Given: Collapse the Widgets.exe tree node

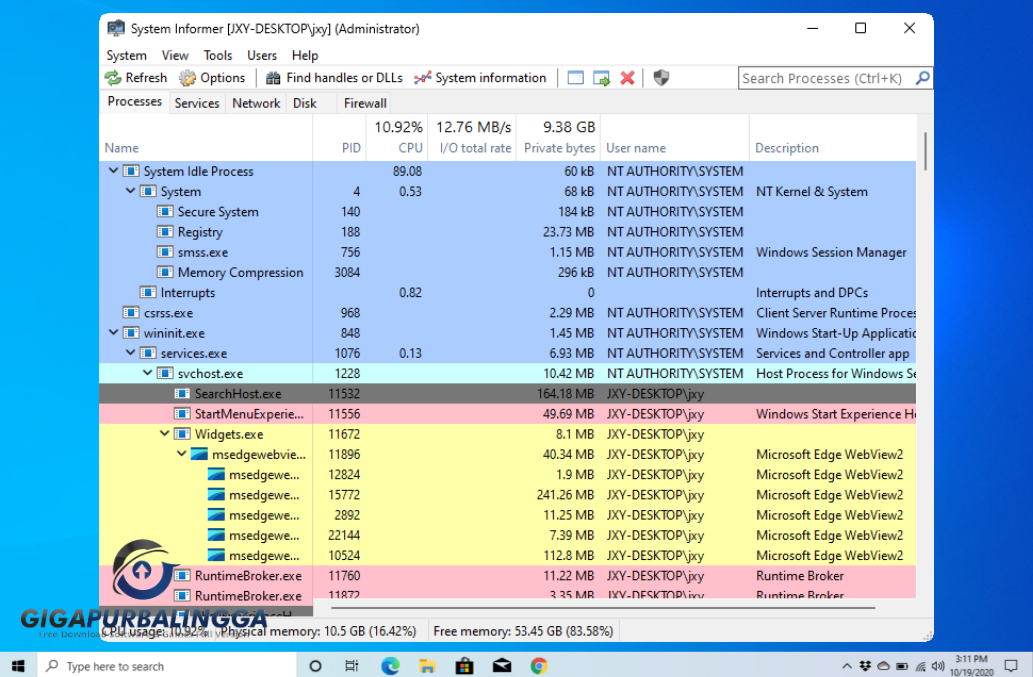Looking at the screenshot, I should pos(165,434).
